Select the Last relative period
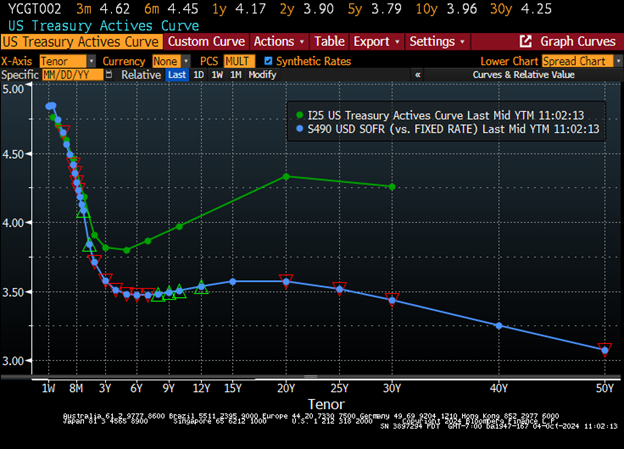624x449 pixels. 177,75
